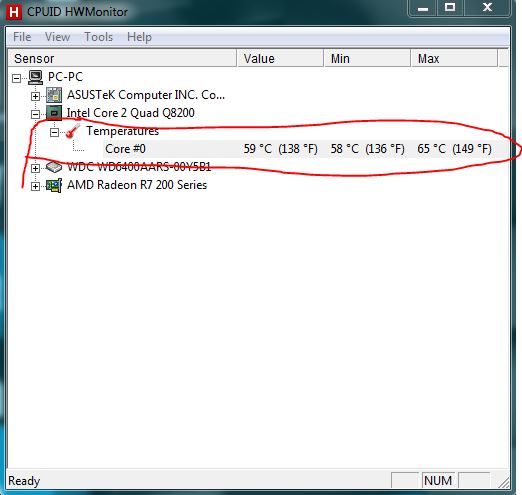Click the Ready status bar text
Screen dimensions: 522x495
click(24, 481)
